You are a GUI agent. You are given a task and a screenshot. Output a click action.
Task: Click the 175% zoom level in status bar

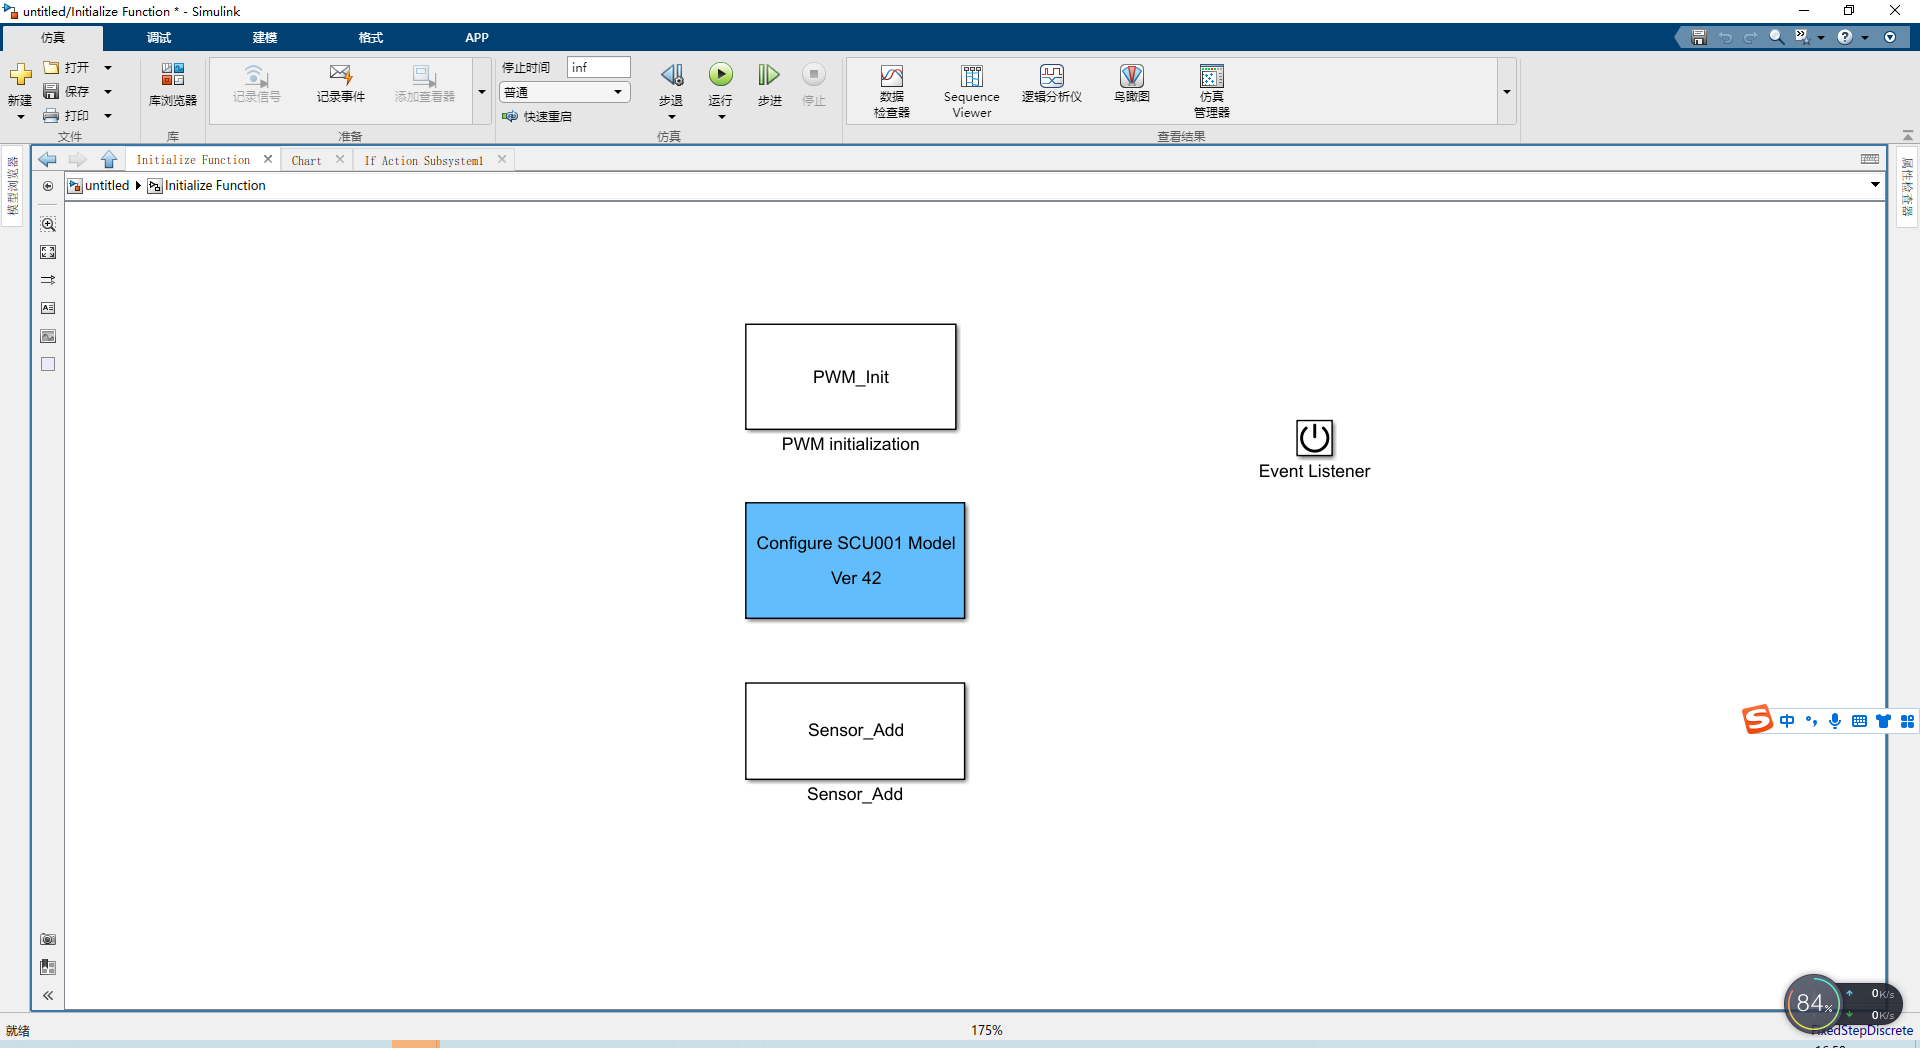coord(986,1031)
